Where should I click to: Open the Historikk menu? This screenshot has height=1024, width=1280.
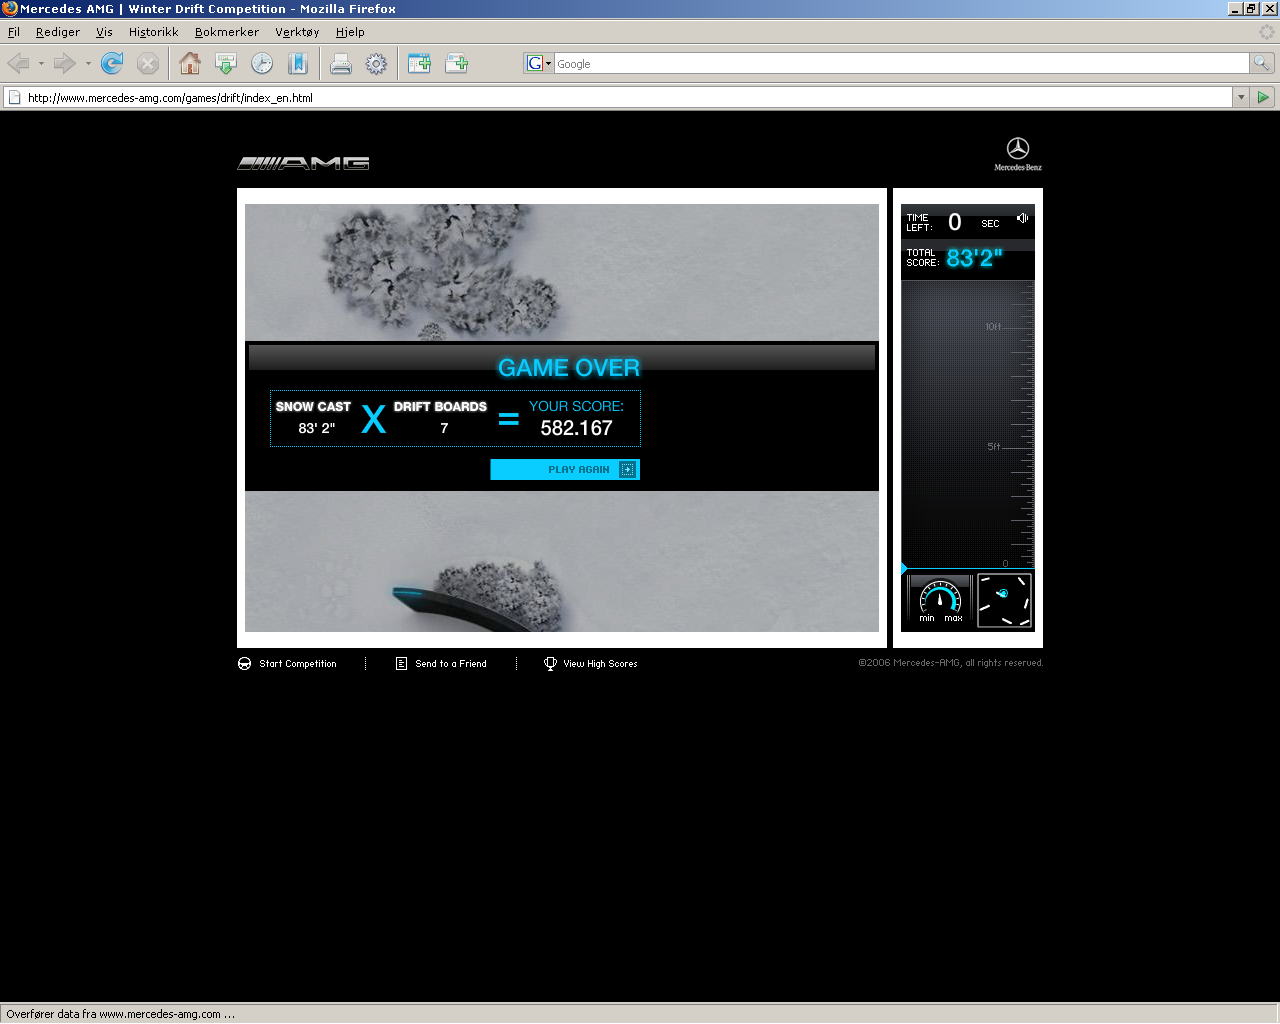tap(153, 32)
